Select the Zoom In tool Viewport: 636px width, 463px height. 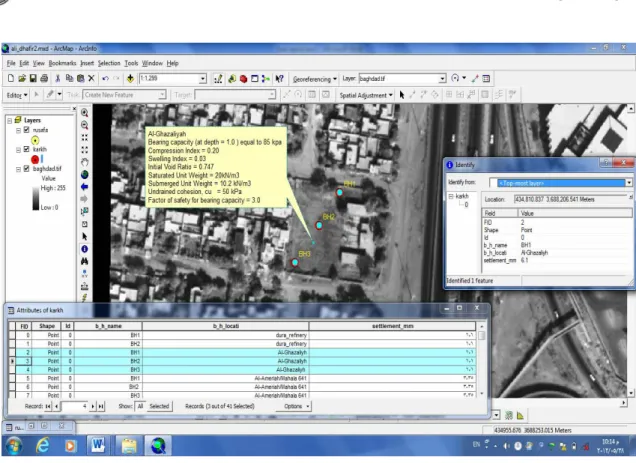pos(85,112)
